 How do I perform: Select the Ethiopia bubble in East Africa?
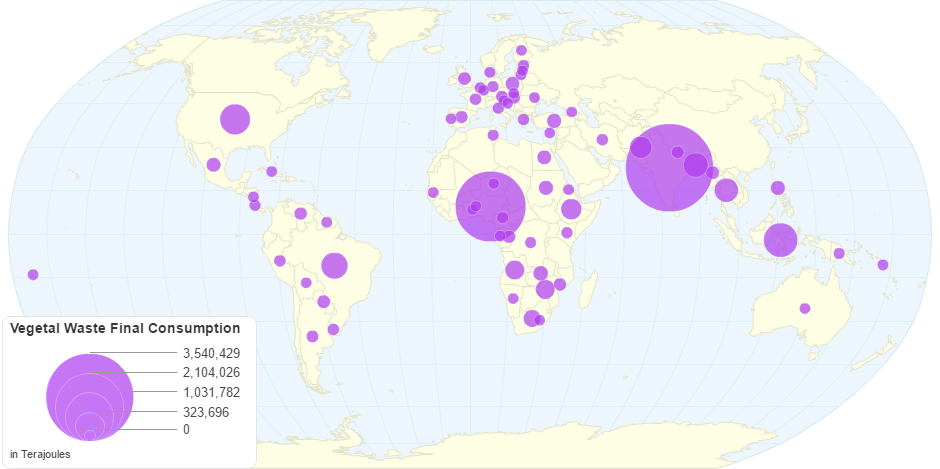point(571,209)
